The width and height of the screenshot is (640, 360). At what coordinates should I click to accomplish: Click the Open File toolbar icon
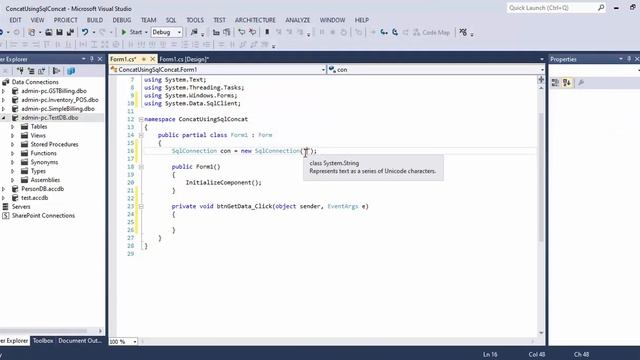click(x=49, y=32)
